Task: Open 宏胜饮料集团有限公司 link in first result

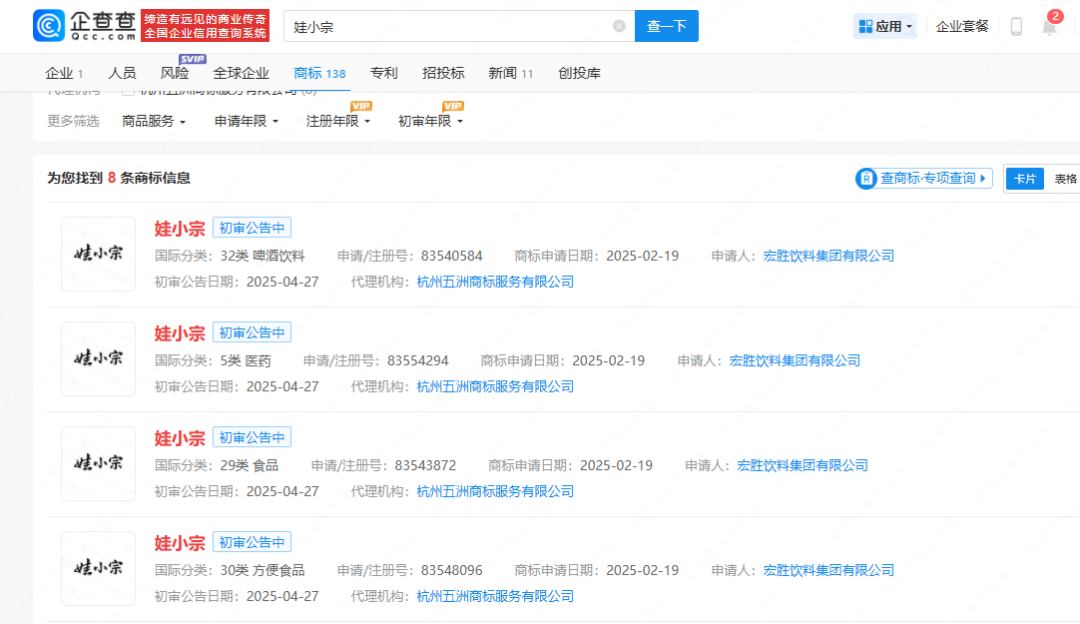Action: [x=828, y=256]
